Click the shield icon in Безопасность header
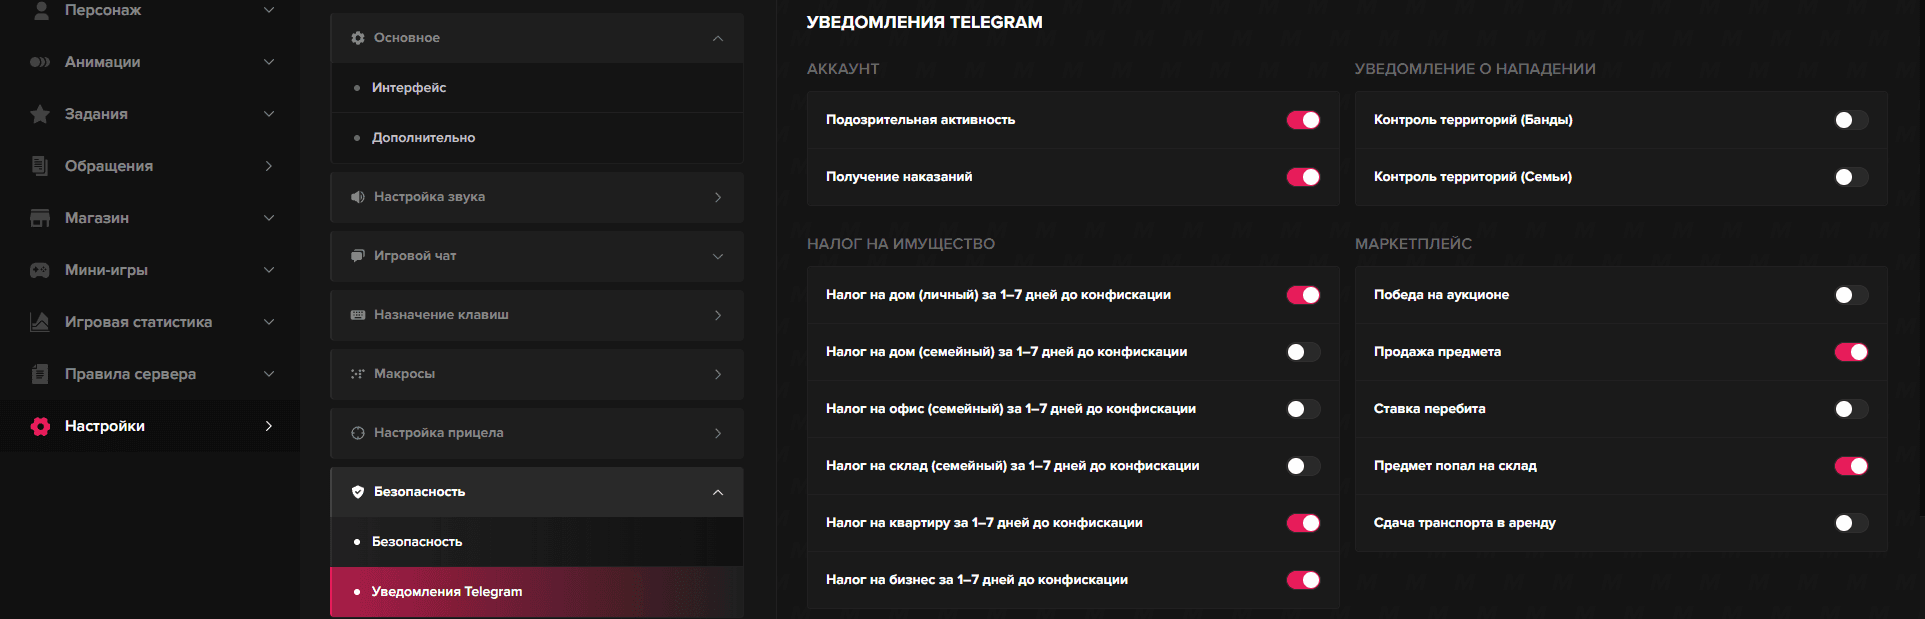This screenshot has height=619, width=1925. tap(358, 492)
